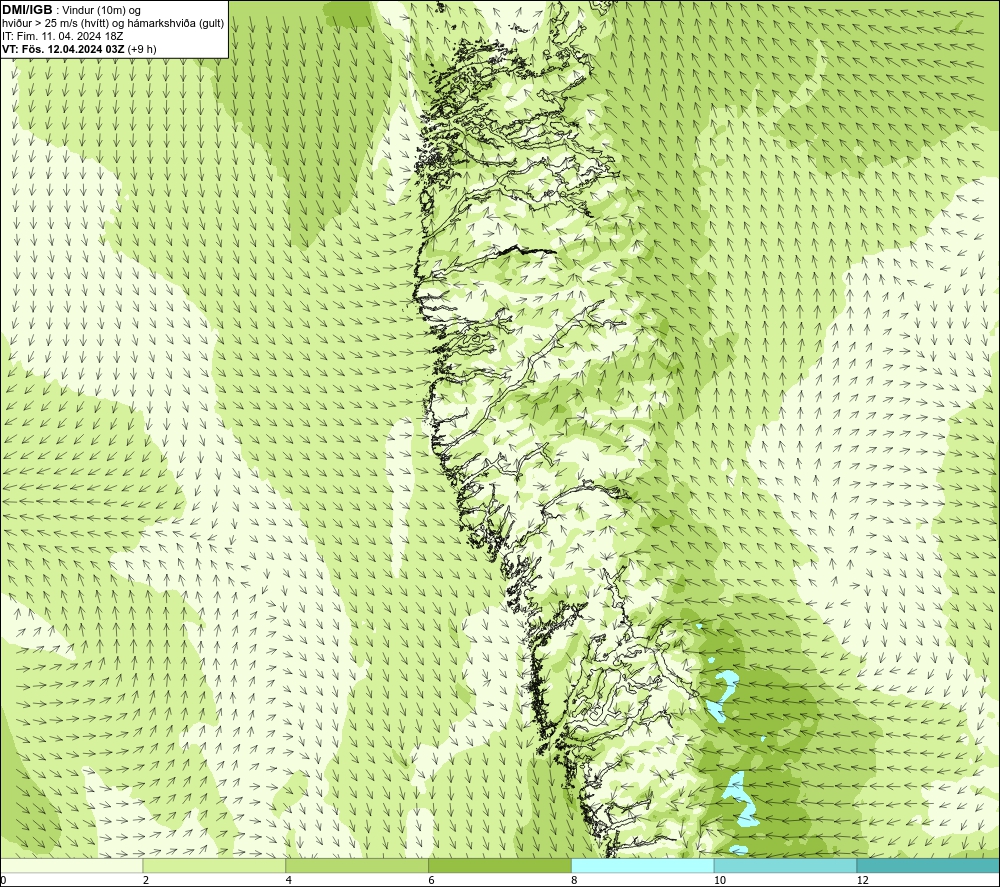Click the 2–4 m/s light green swatch
The width and height of the screenshot is (1000, 887).
point(214,865)
